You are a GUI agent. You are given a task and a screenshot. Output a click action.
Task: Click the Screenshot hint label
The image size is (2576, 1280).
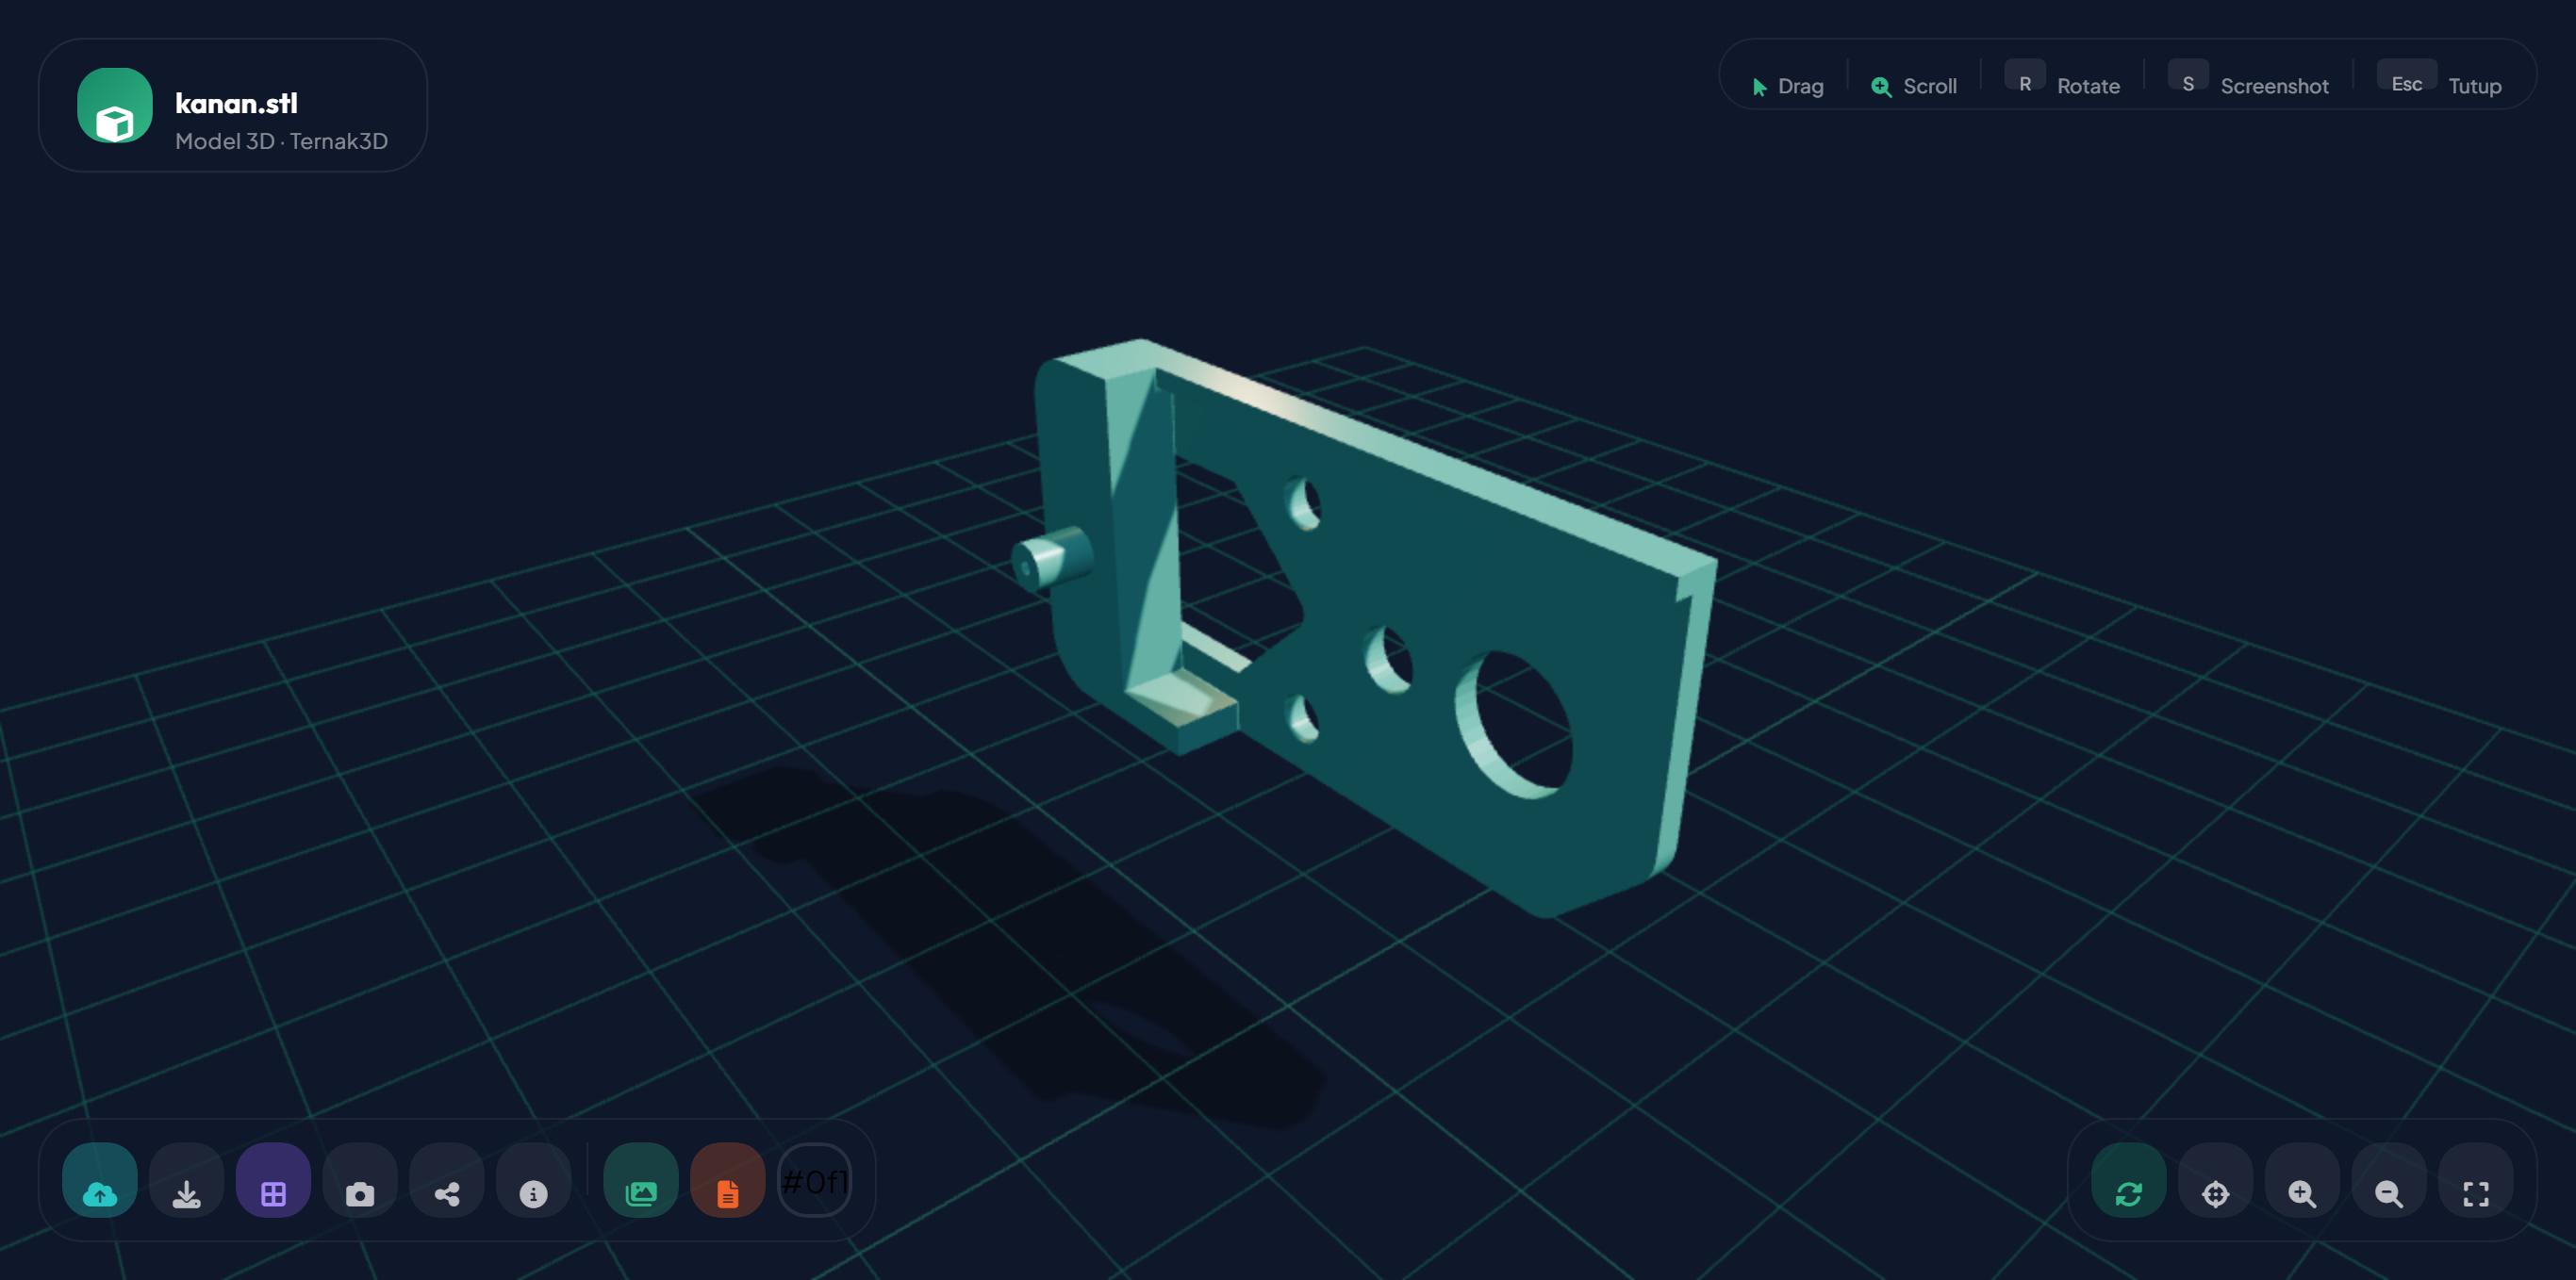pos(2275,86)
